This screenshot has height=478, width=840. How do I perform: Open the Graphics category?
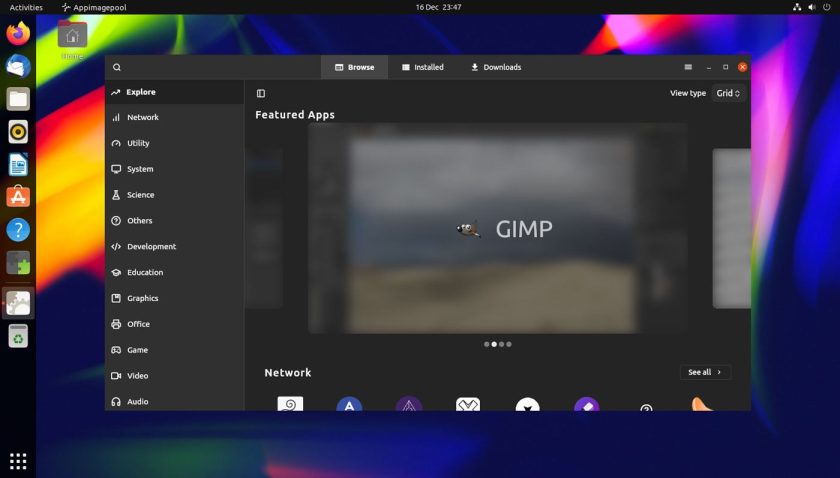point(175,298)
